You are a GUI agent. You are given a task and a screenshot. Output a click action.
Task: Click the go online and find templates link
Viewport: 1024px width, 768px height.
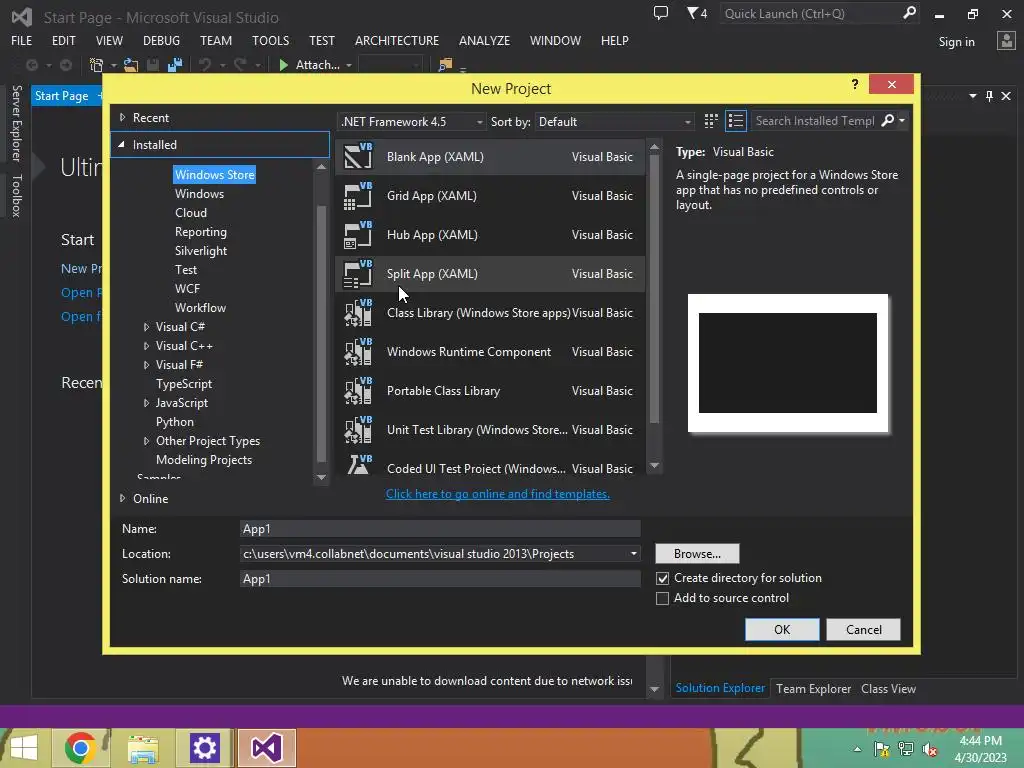pyautogui.click(x=498, y=494)
